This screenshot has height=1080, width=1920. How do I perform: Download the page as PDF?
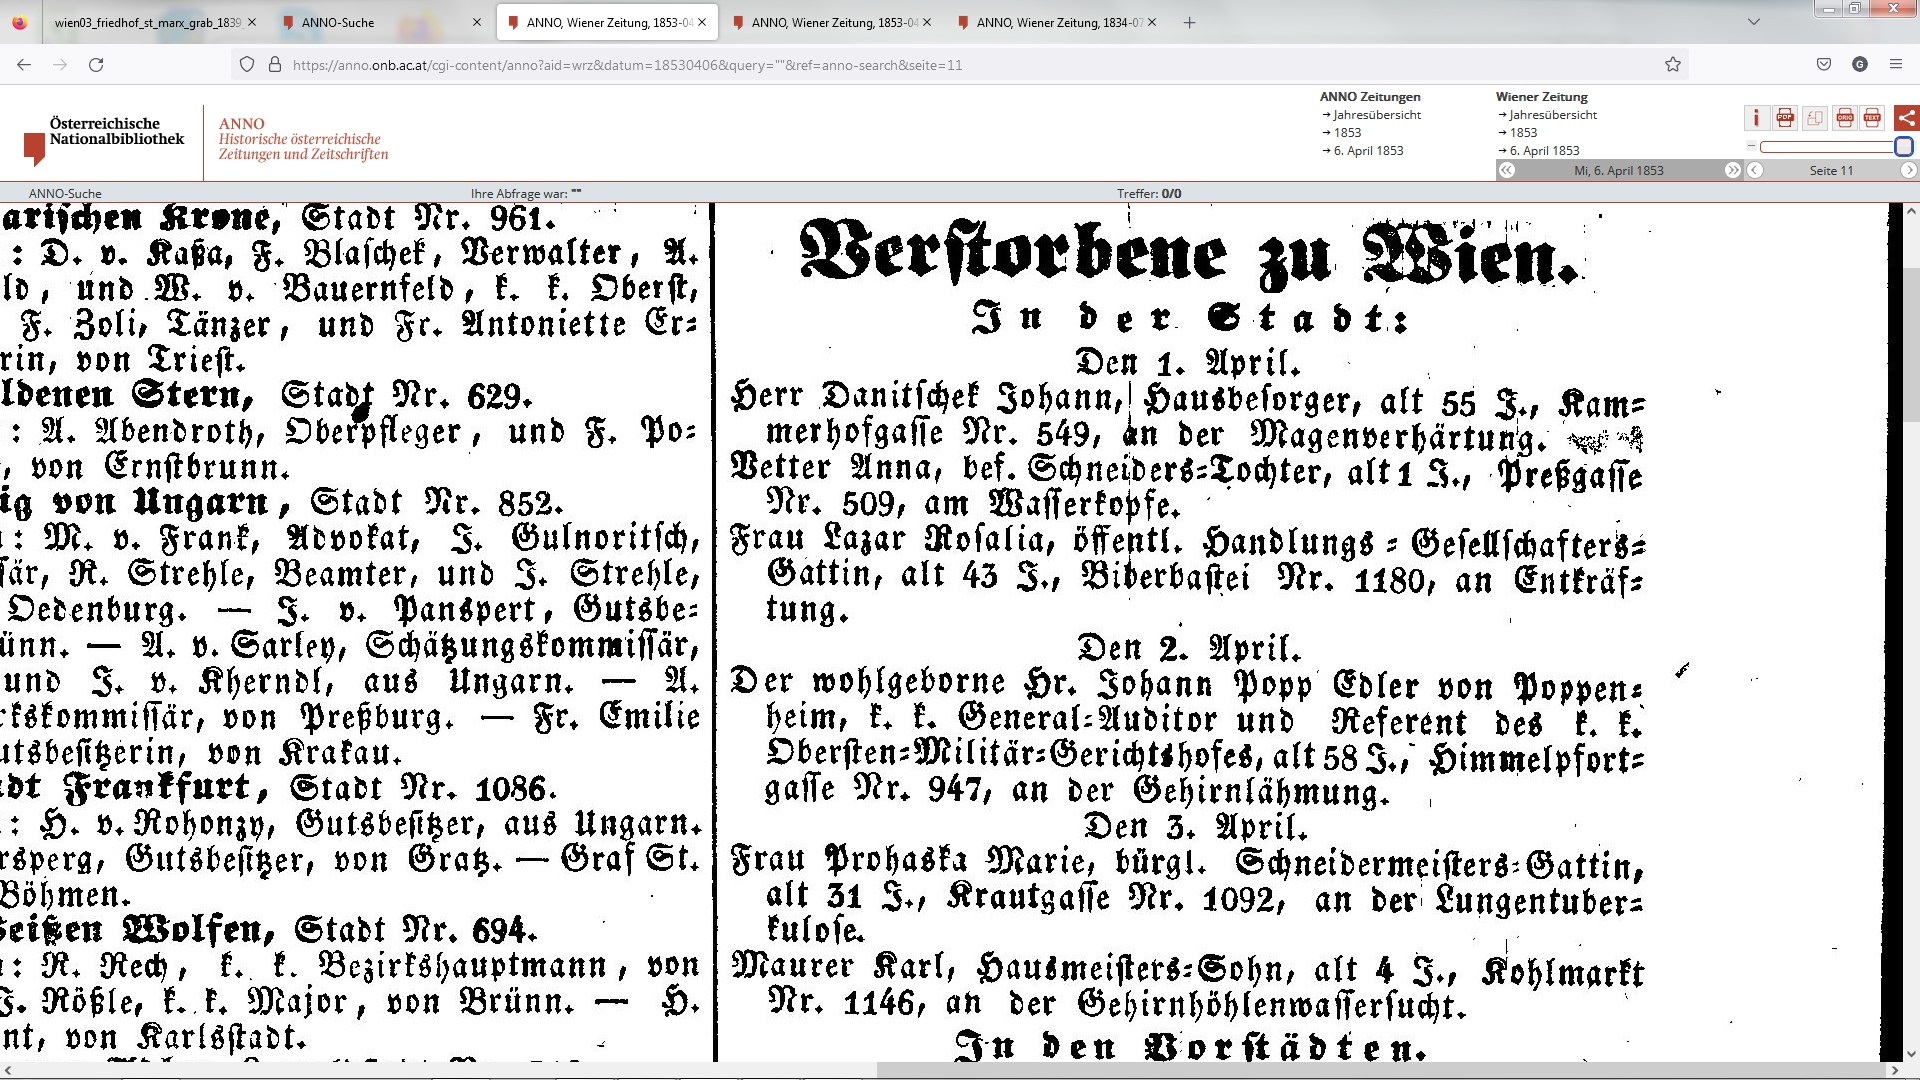pos(1785,118)
